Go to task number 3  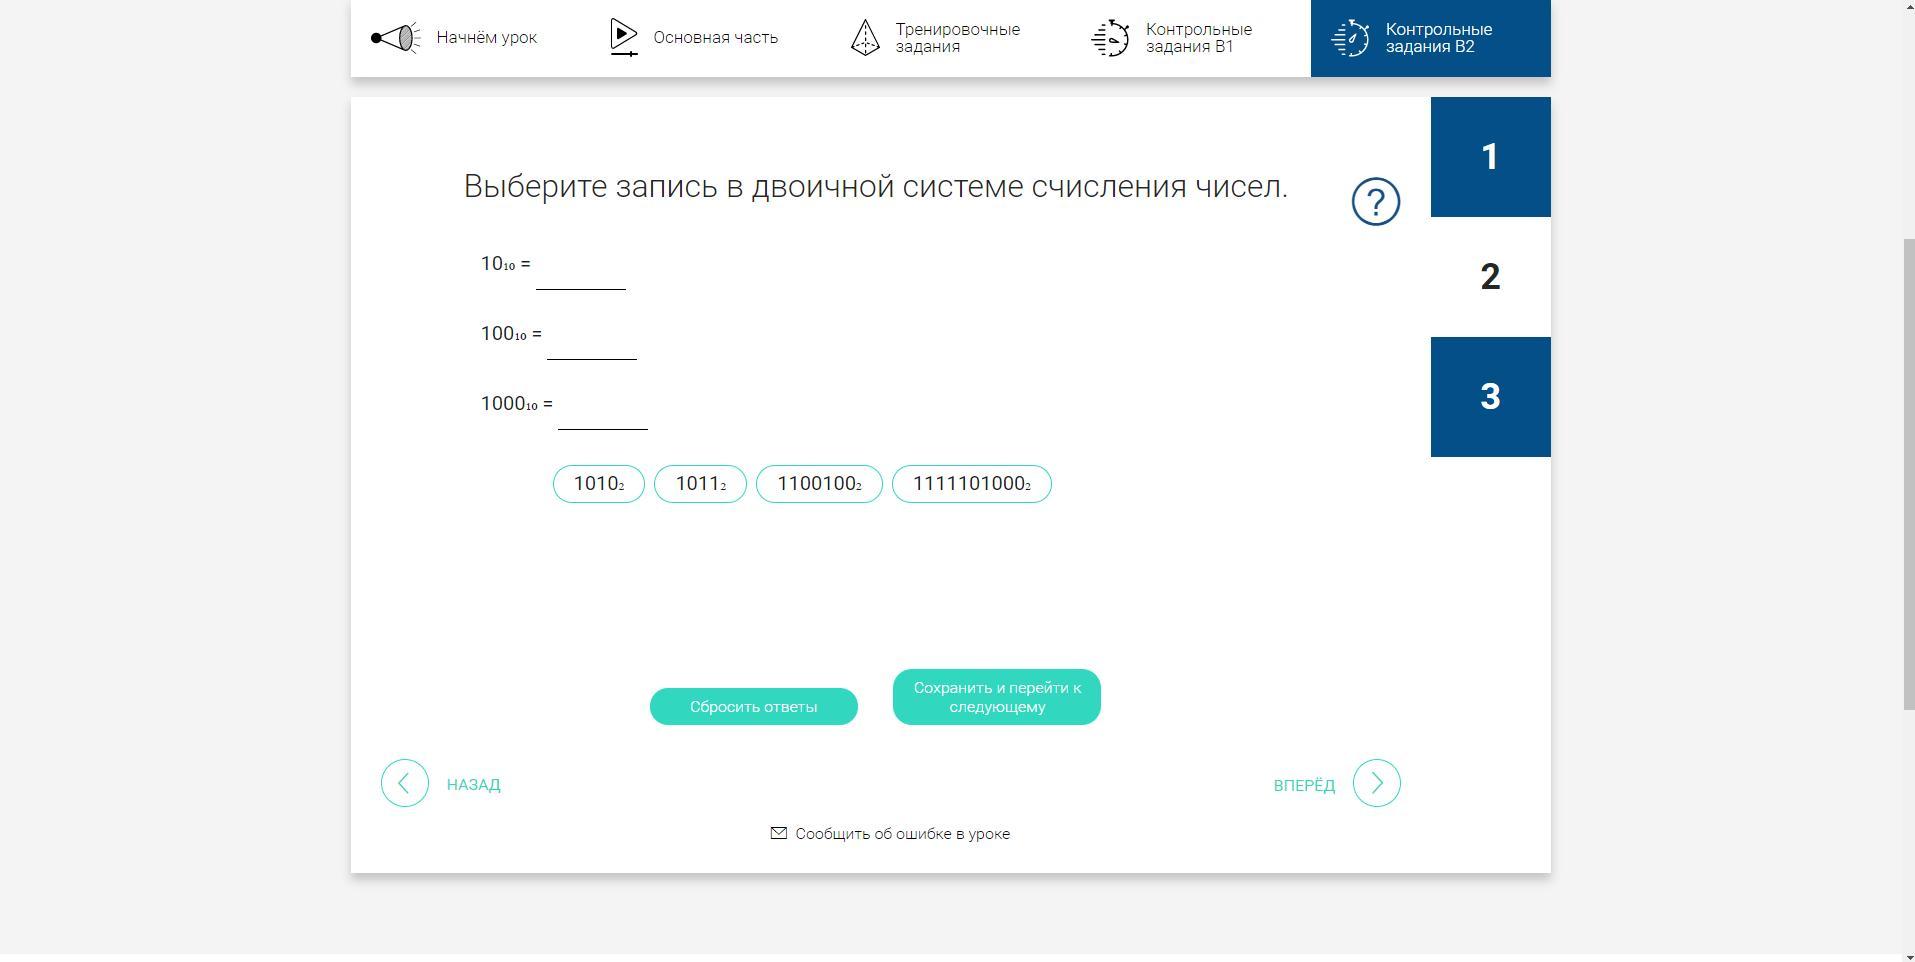(x=1490, y=397)
